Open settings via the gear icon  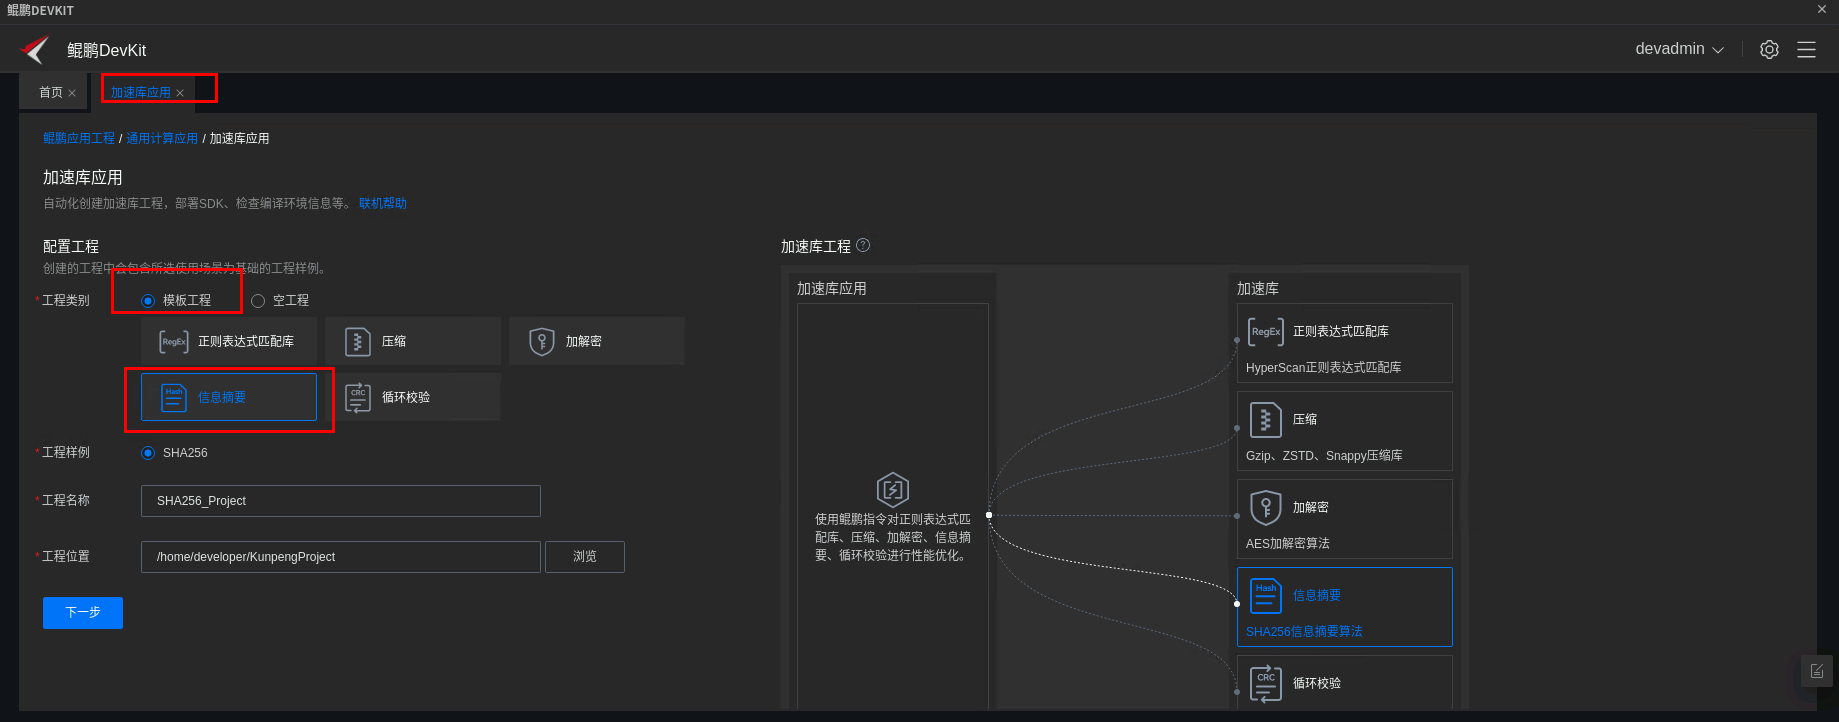coord(1769,49)
